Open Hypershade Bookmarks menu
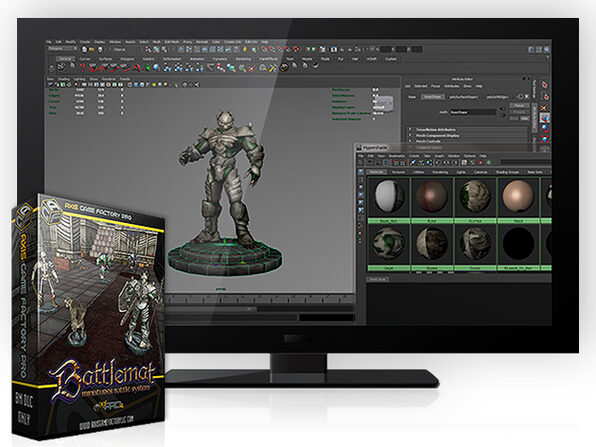This screenshot has height=447, width=596. (x=396, y=156)
